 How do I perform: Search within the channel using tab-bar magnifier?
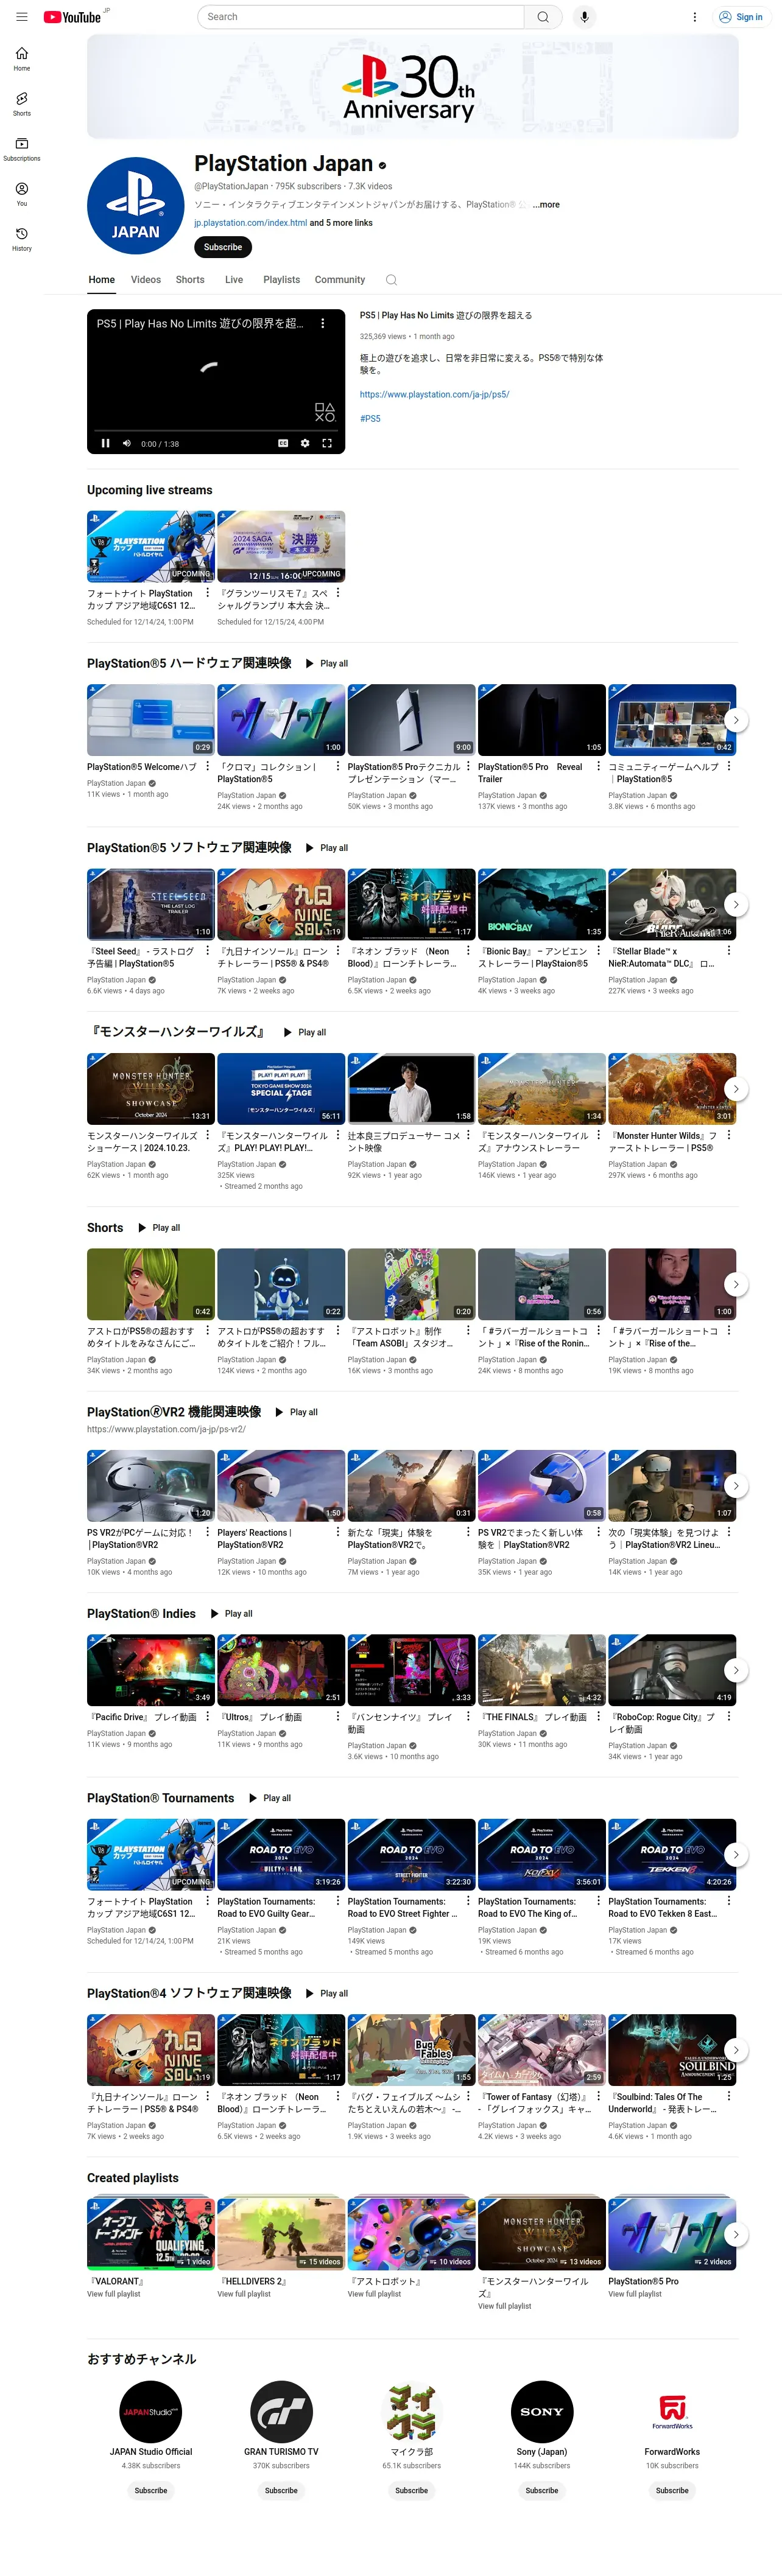pos(391,280)
